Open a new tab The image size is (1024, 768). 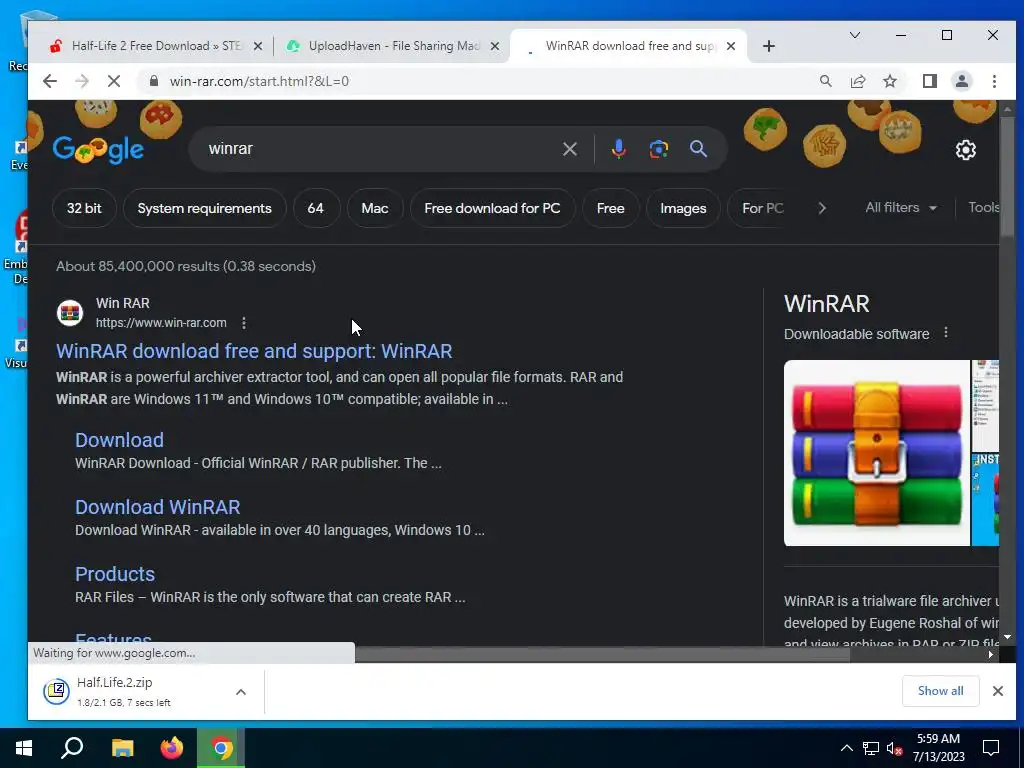point(769,46)
